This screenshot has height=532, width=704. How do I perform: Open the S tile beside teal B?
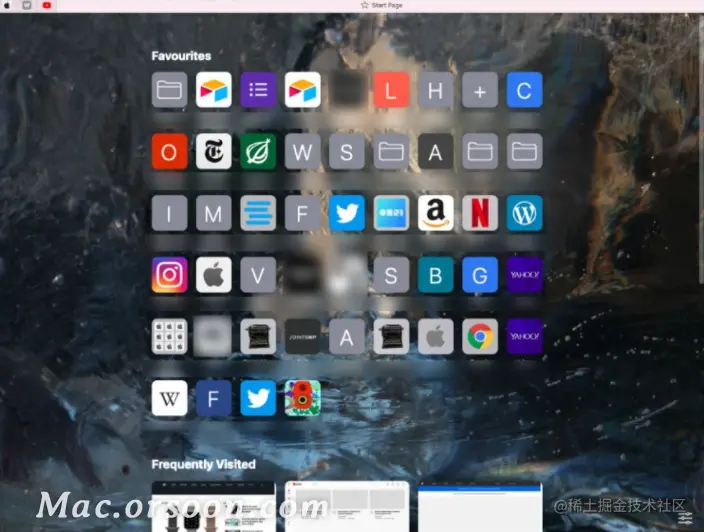point(391,275)
